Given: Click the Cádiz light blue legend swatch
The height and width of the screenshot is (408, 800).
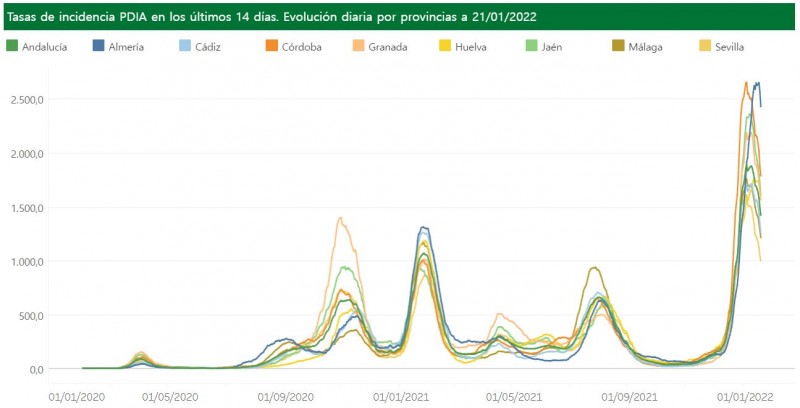Looking at the screenshot, I should point(185,46).
